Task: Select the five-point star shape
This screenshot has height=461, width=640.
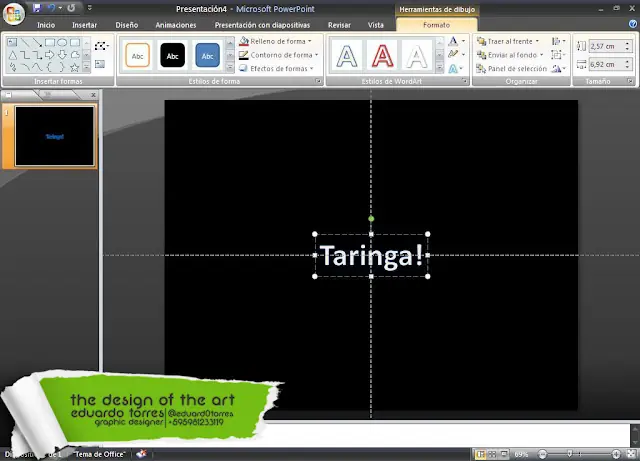Action: tap(75, 67)
